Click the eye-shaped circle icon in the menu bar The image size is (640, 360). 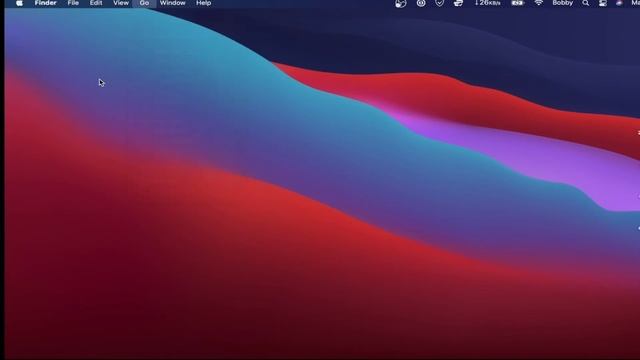[x=421, y=3]
